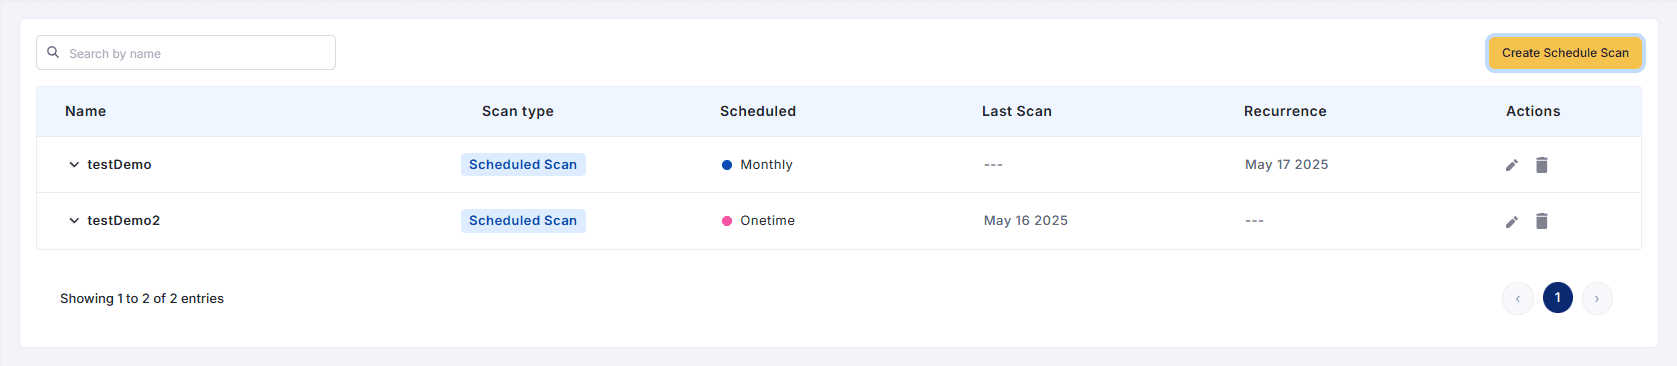Click the Recurrence column header
Screen dimensions: 1677x366
[x=1285, y=111]
